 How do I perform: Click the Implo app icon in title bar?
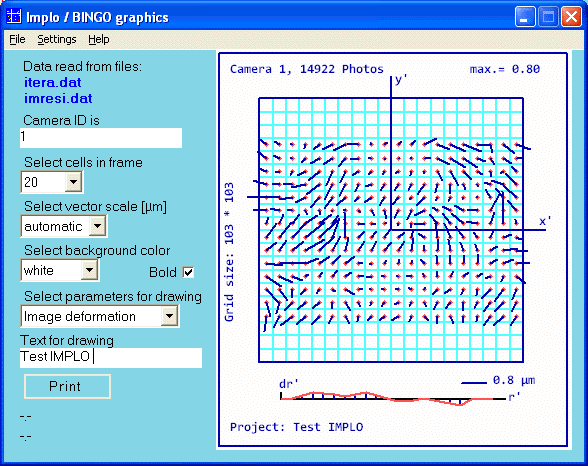coord(14,16)
